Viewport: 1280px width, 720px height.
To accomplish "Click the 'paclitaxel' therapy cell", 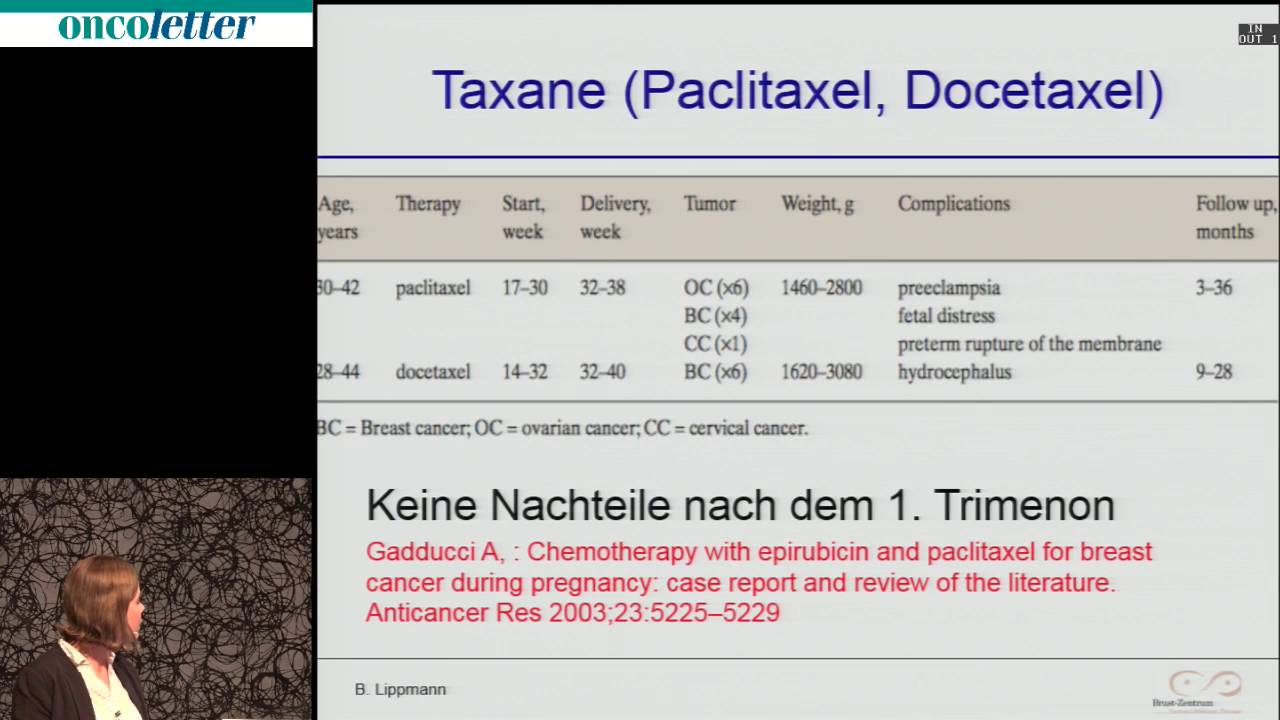I will (x=432, y=288).
